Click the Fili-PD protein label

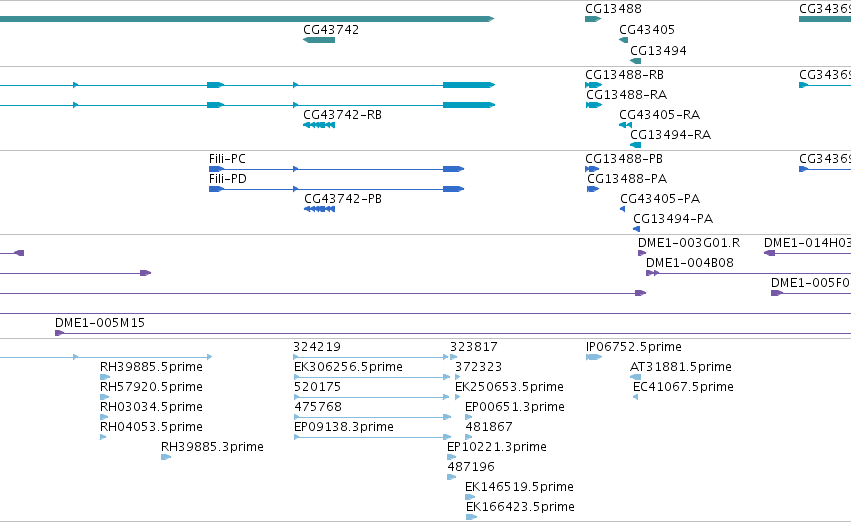click(228, 179)
